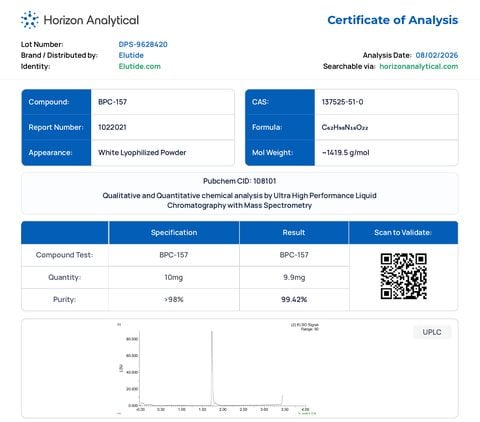The width and height of the screenshot is (480, 422).
Task: Click the Horizon Analytical logo icon
Action: 29,20
